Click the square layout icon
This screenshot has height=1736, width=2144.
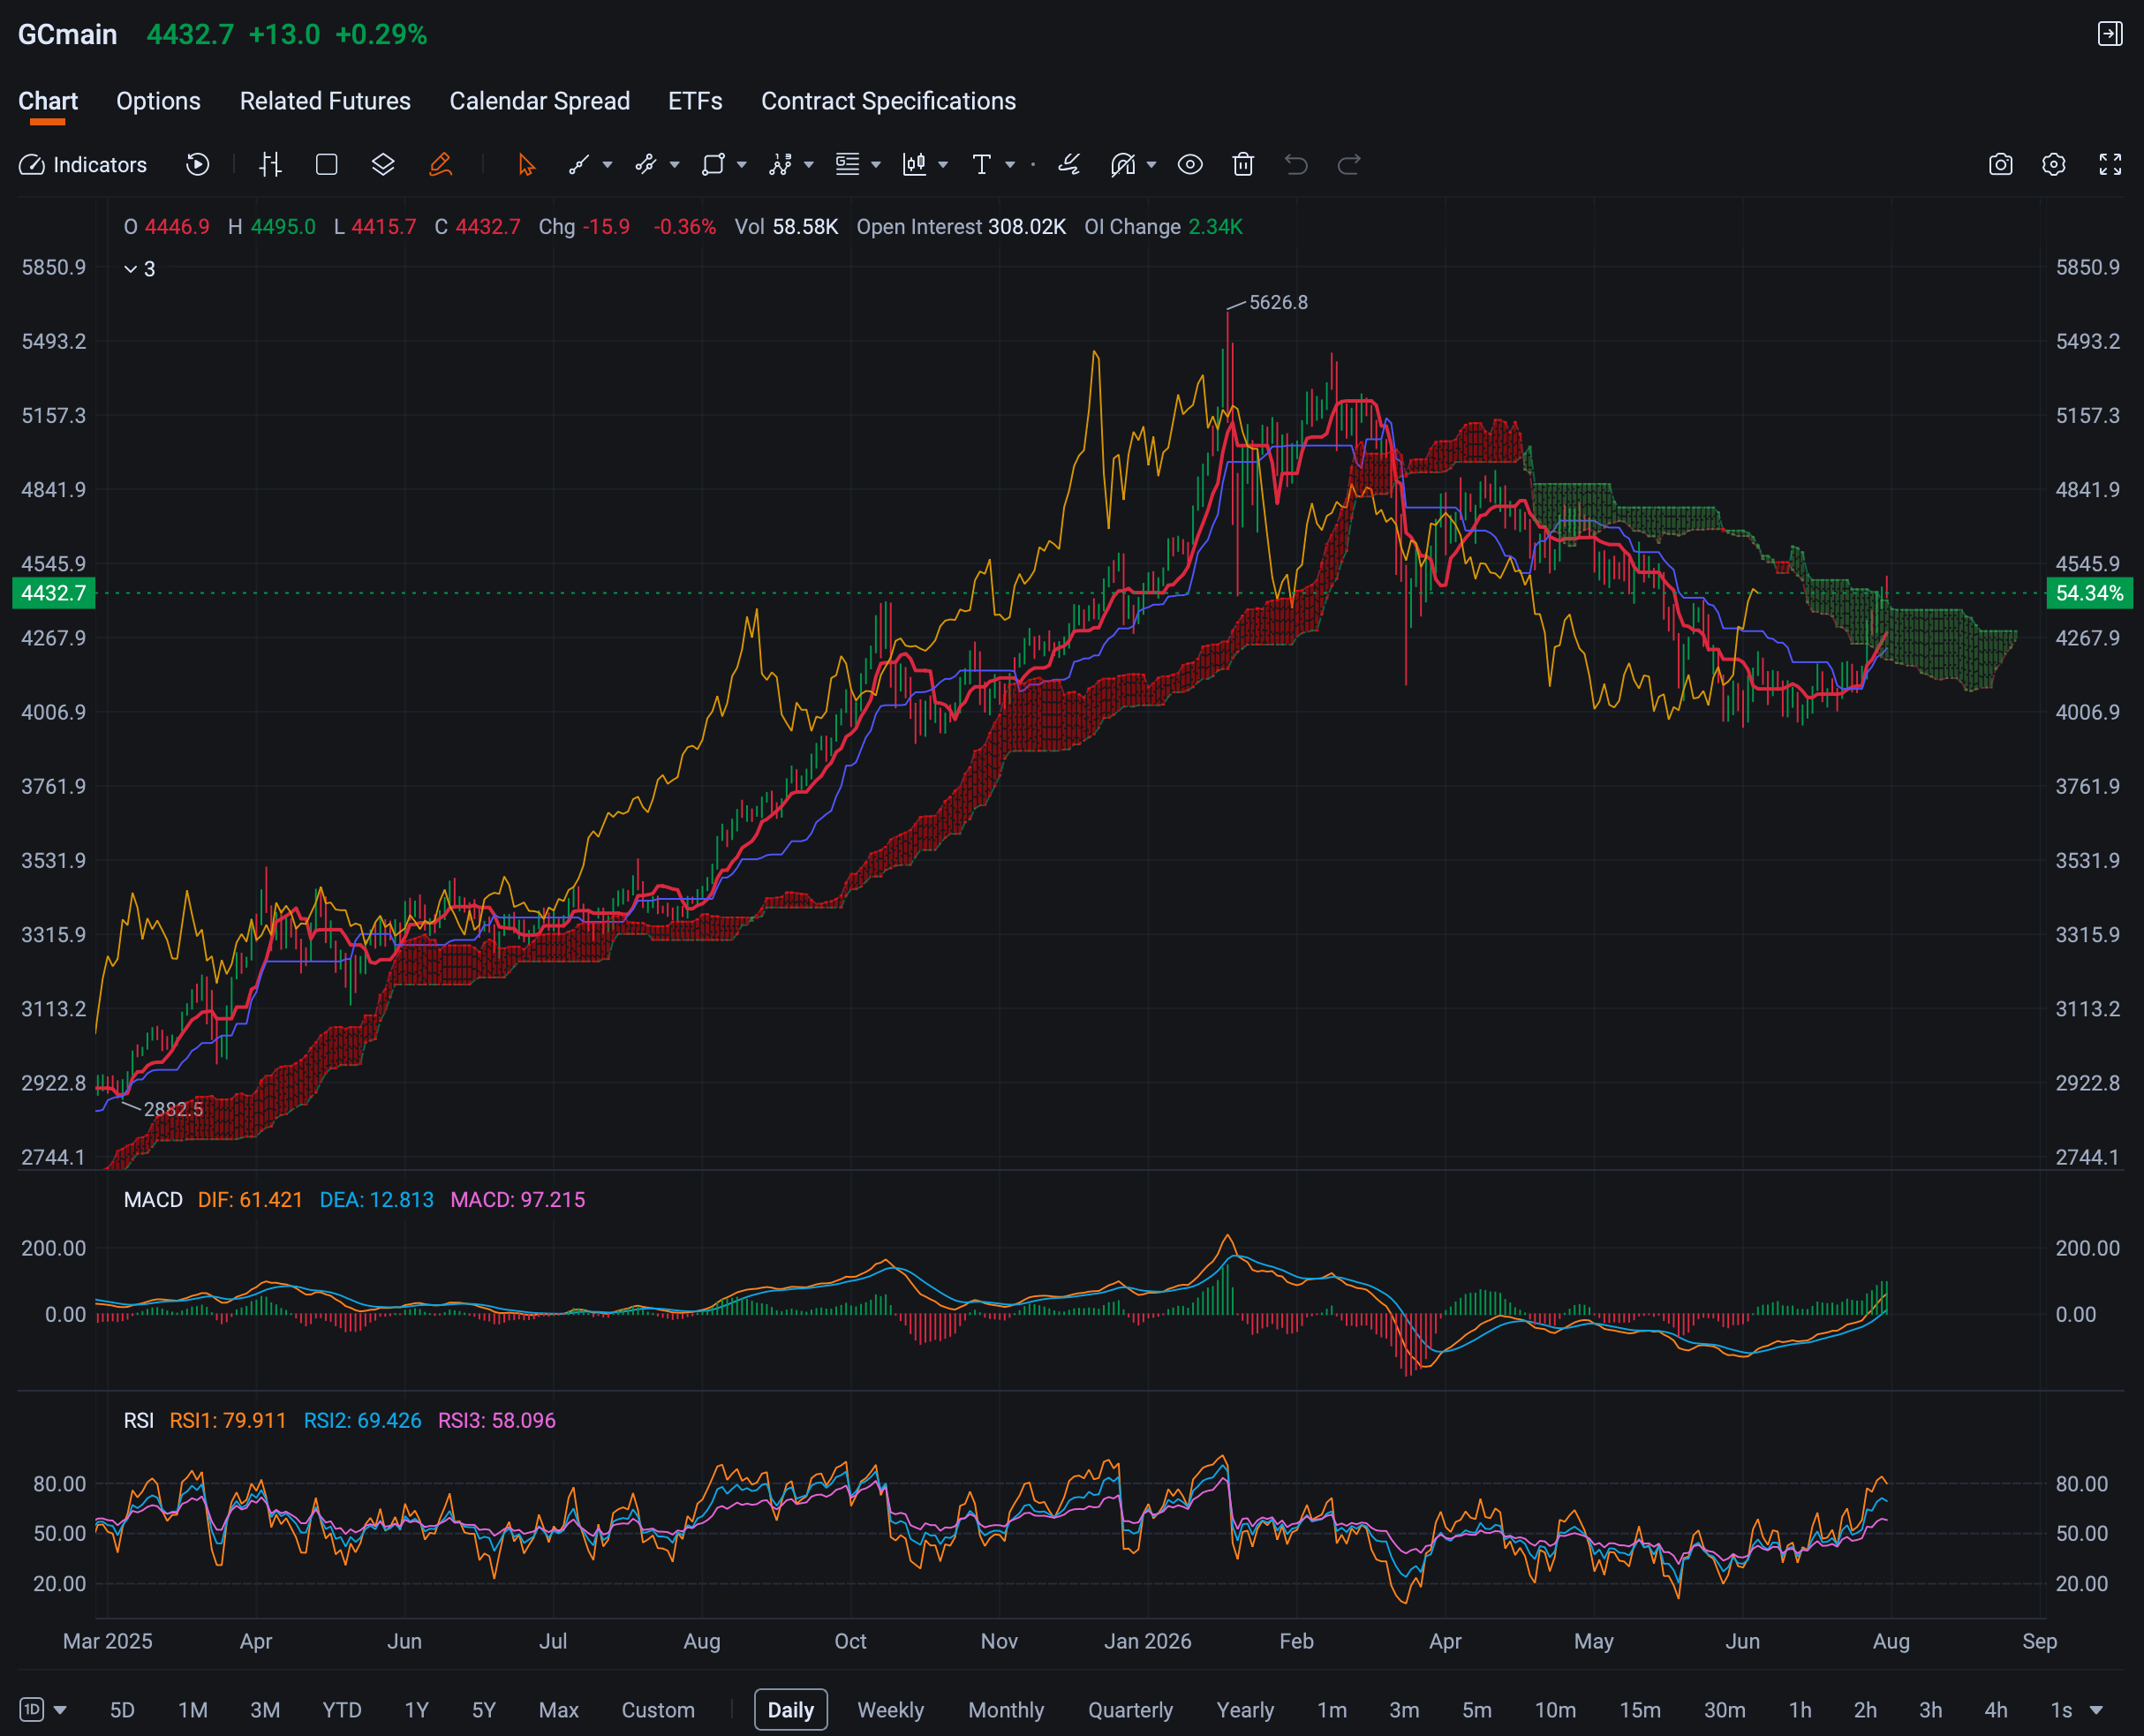pyautogui.click(x=326, y=165)
